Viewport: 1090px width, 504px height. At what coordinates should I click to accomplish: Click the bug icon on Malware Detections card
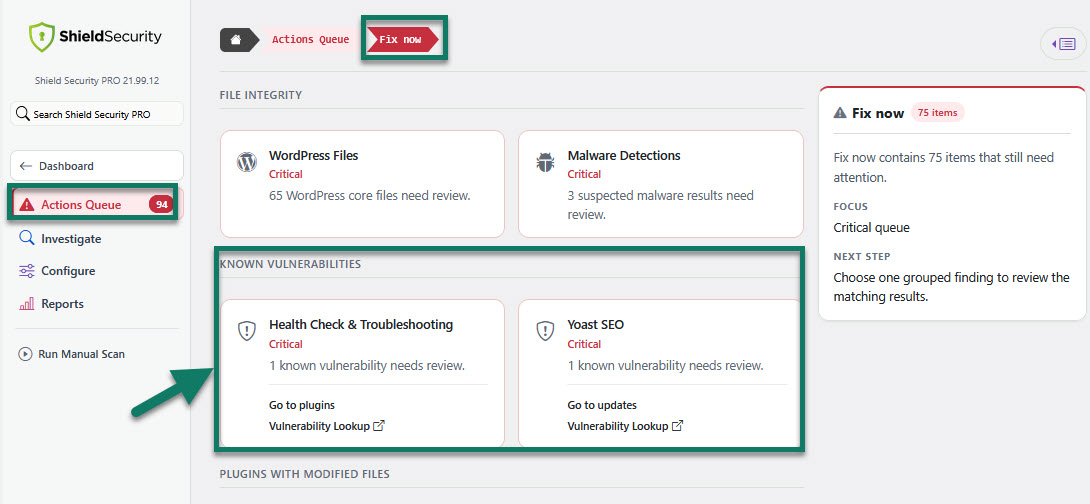tap(546, 163)
